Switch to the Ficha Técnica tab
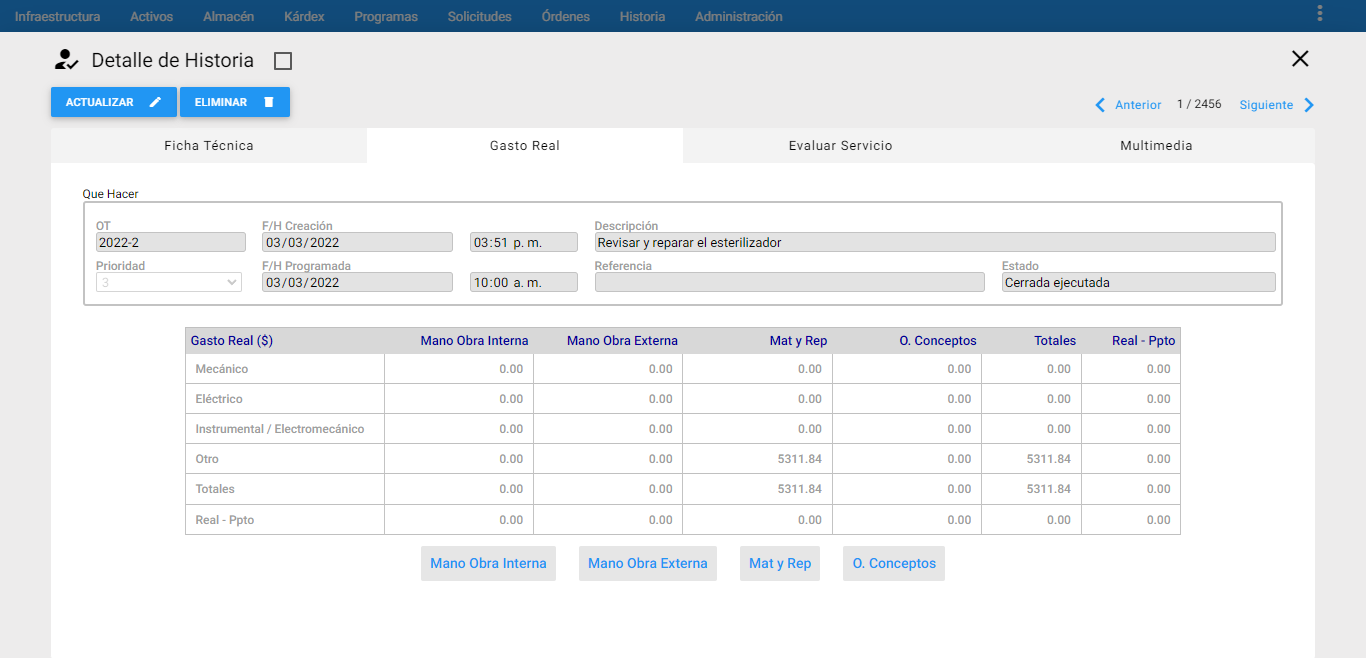Screen dimensions: 1366x658 [209, 146]
